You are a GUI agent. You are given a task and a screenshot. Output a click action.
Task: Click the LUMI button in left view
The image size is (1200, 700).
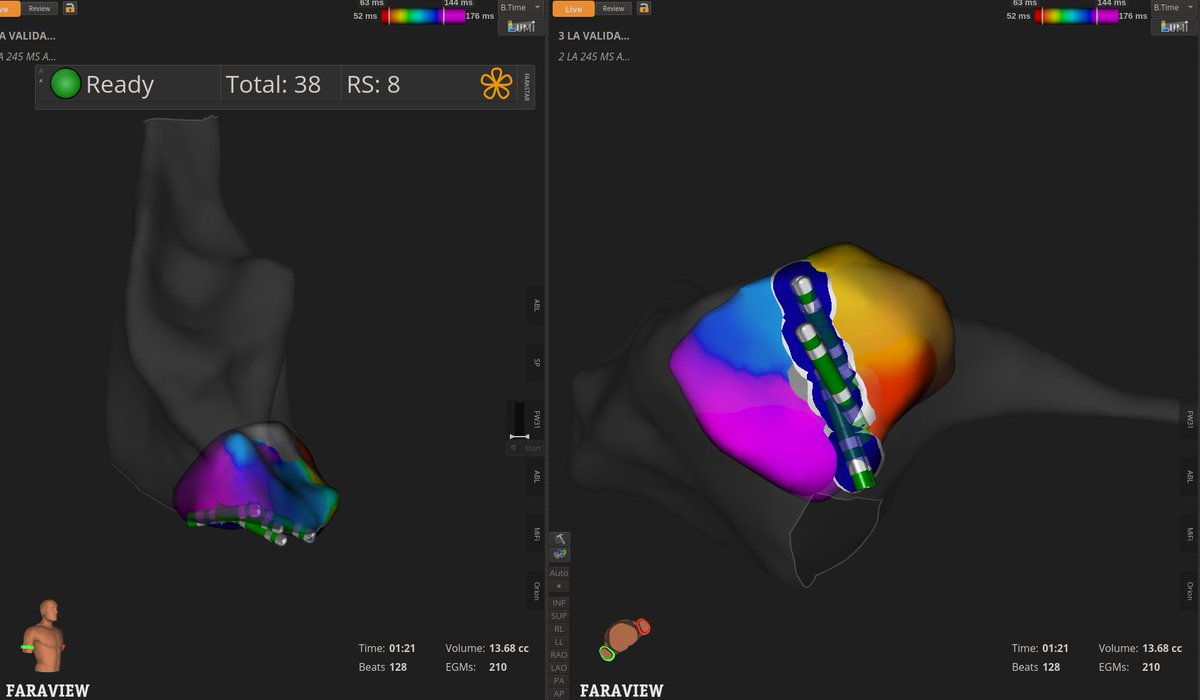point(520,26)
